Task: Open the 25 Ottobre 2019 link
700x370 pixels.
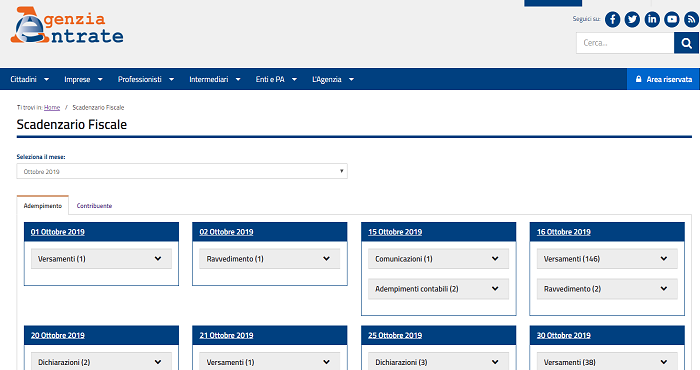Action: (x=395, y=335)
